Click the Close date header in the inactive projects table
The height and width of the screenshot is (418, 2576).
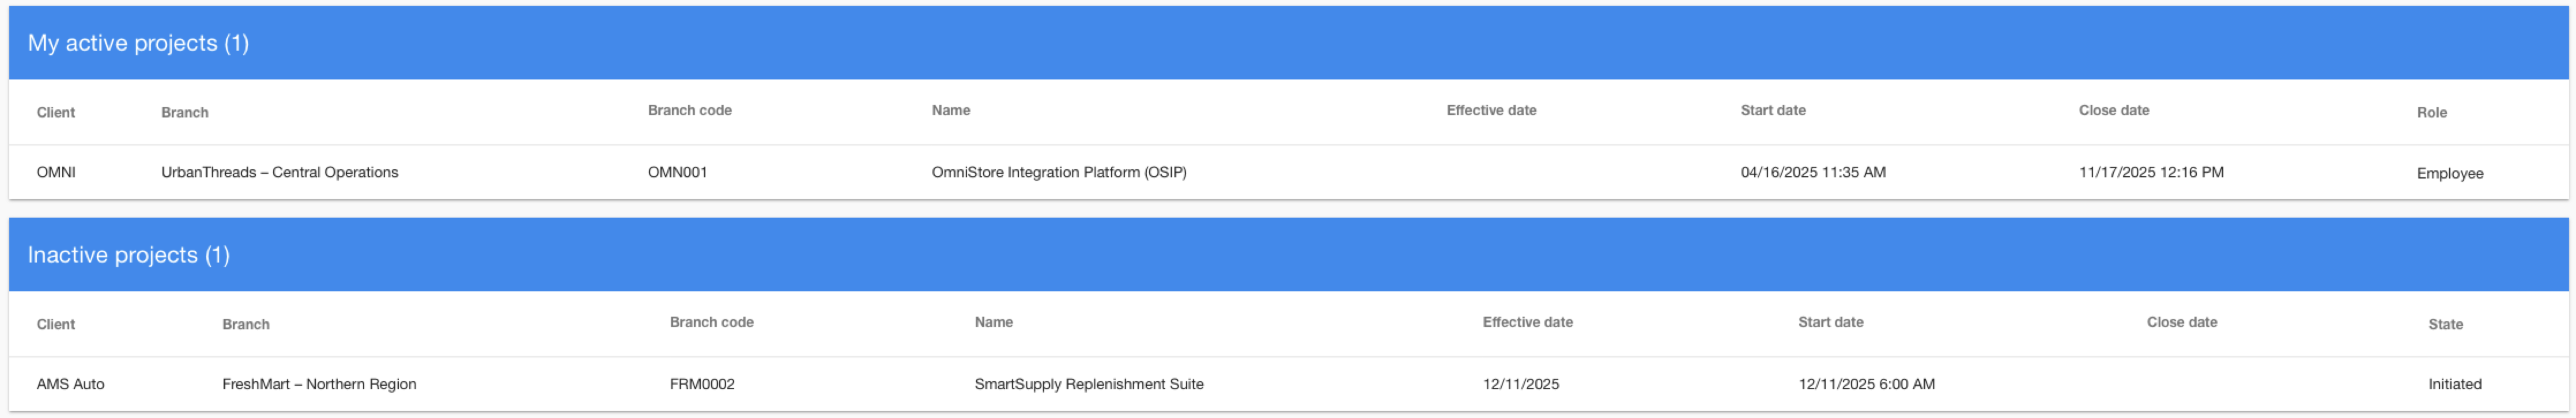coord(2181,322)
